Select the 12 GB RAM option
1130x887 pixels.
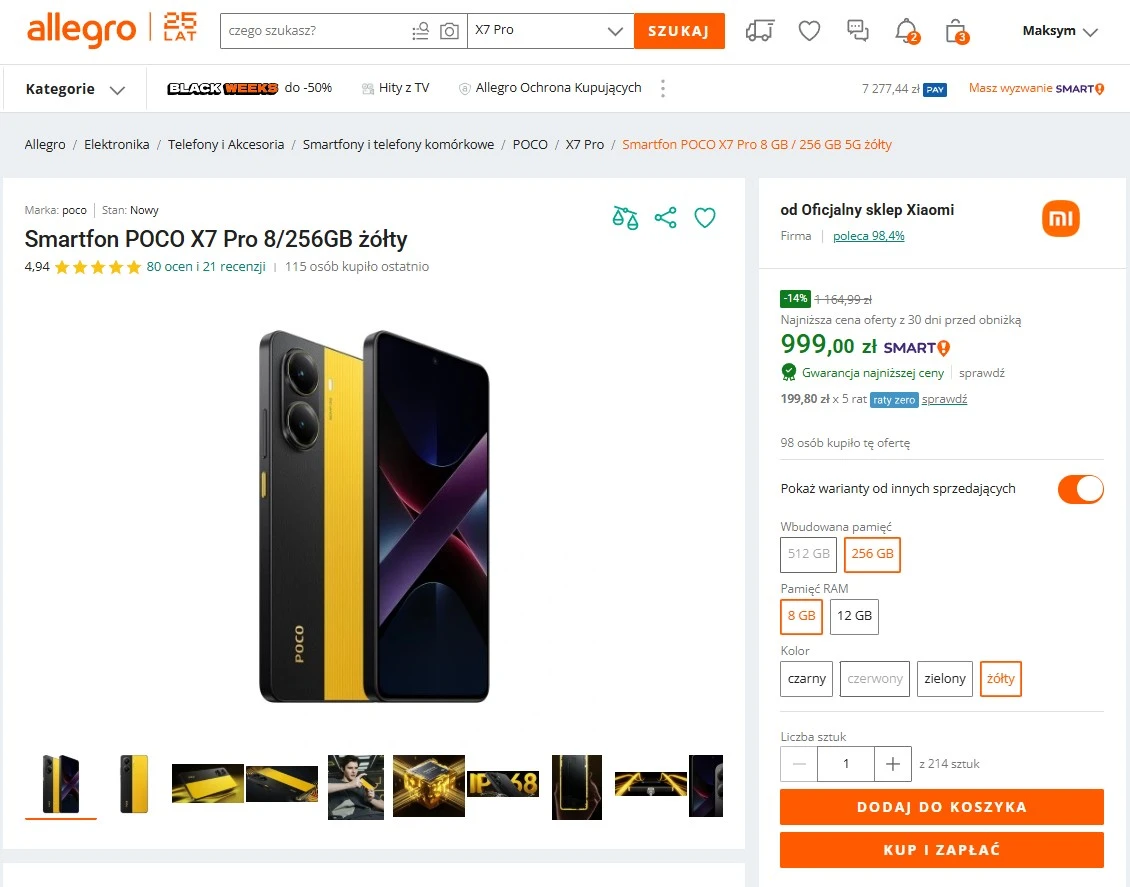[x=854, y=616]
